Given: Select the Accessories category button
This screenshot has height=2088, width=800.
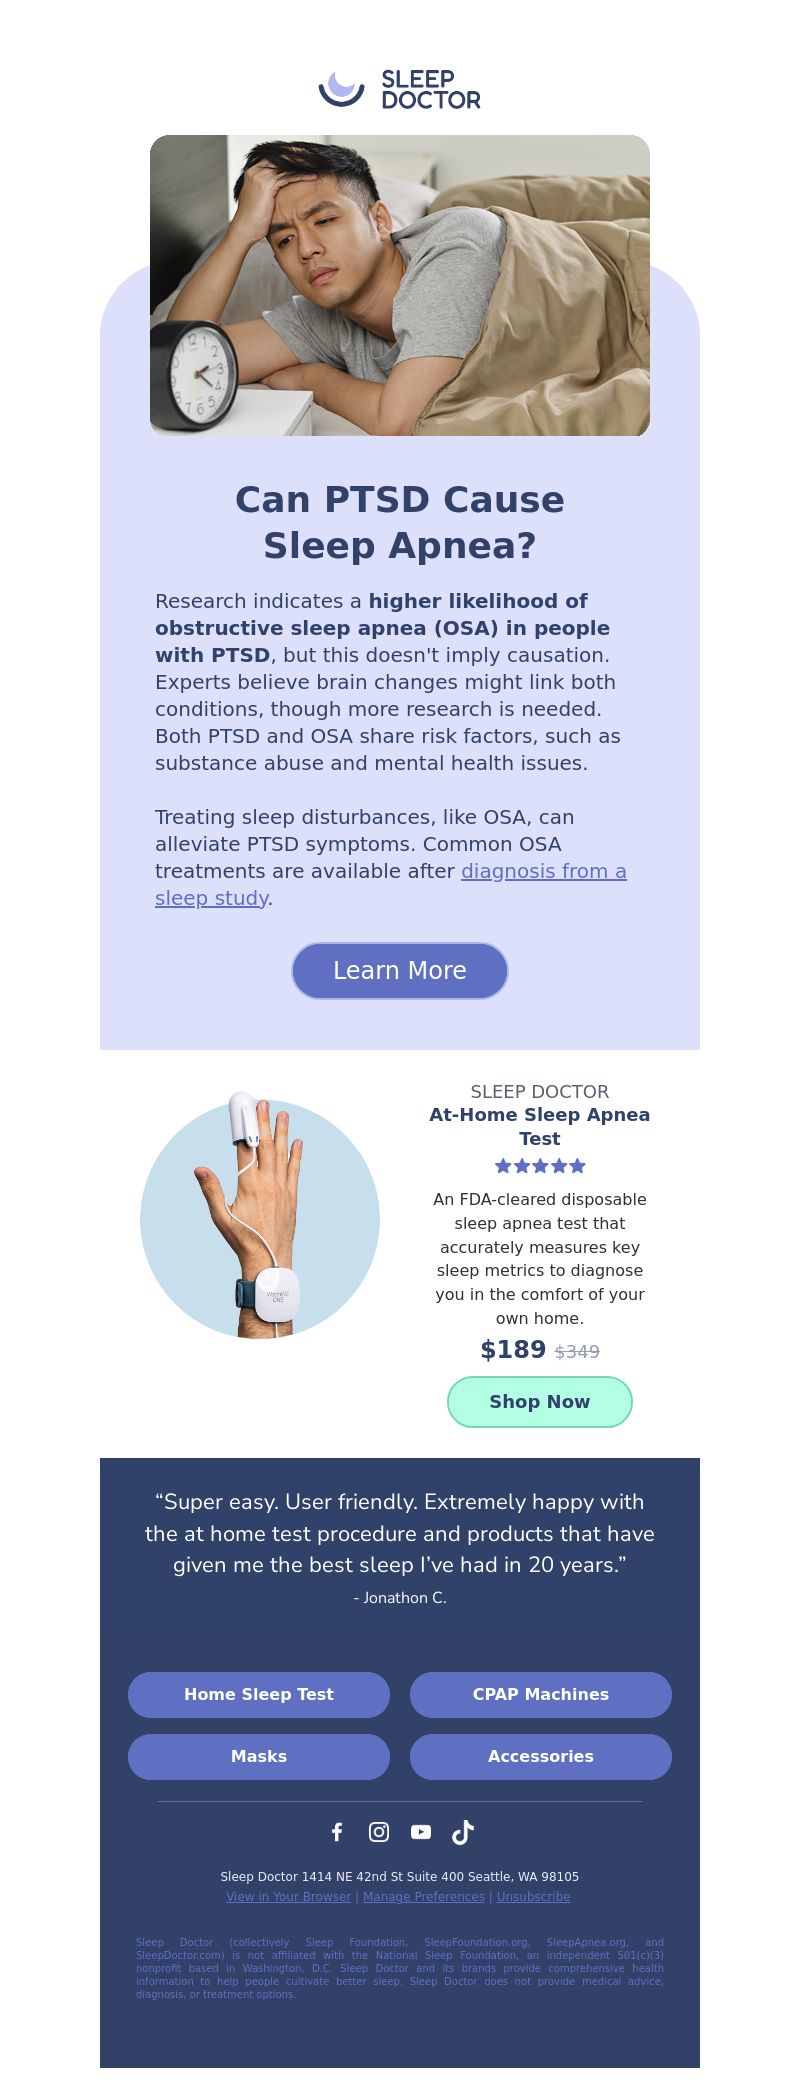Looking at the screenshot, I should click(x=541, y=1756).
